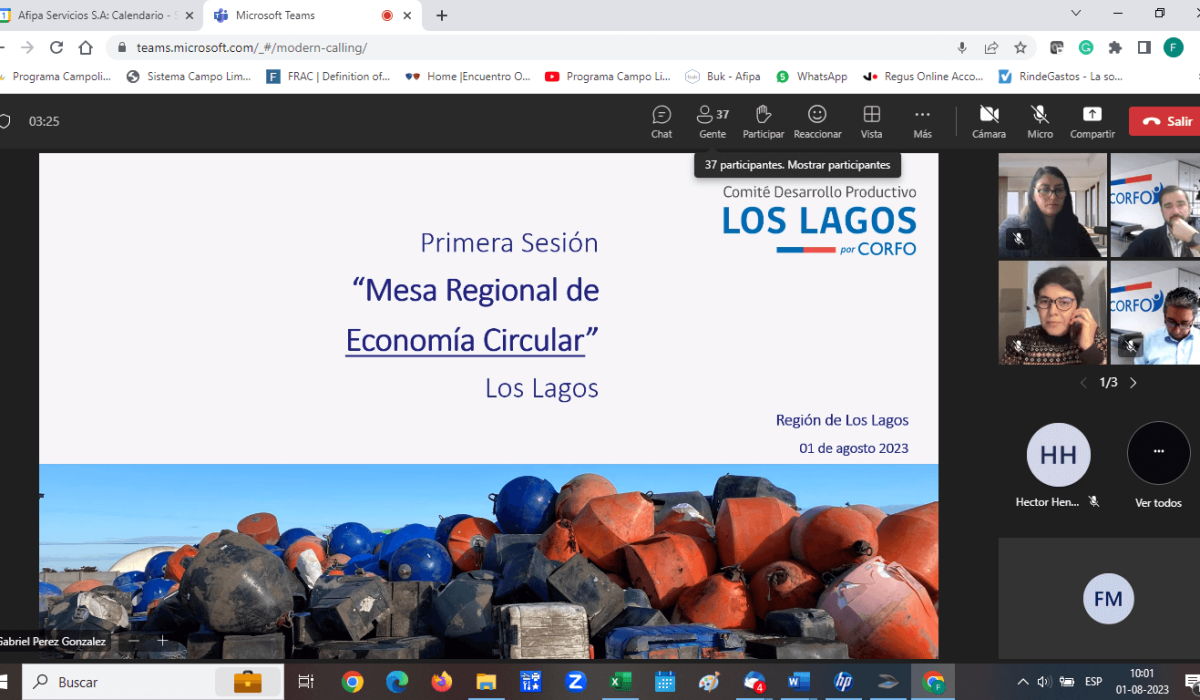The image size is (1200, 700).
Task: Raise hand with Participar icon
Action: (x=763, y=121)
